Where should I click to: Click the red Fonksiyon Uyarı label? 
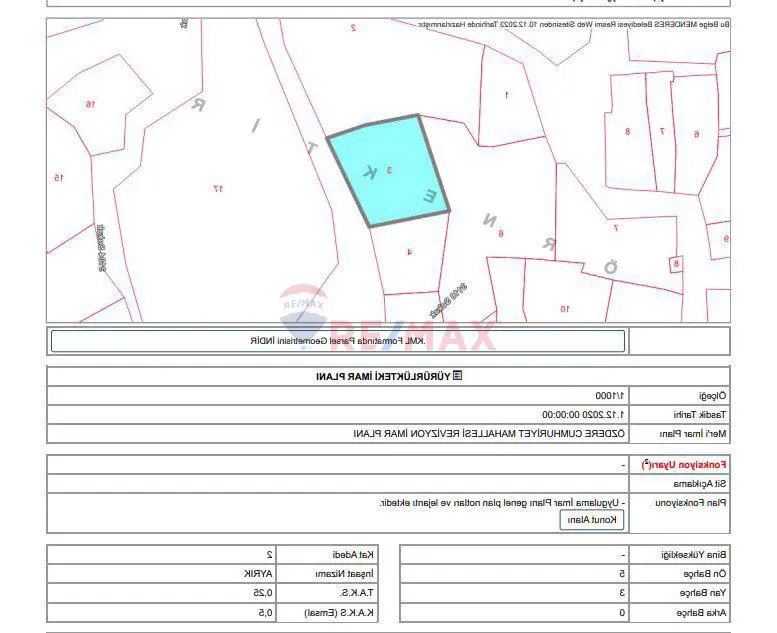coord(684,464)
